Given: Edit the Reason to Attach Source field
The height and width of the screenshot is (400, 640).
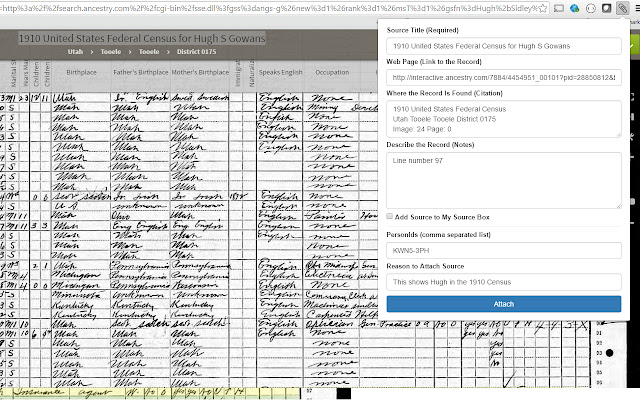Looking at the screenshot, I should coord(504,282).
